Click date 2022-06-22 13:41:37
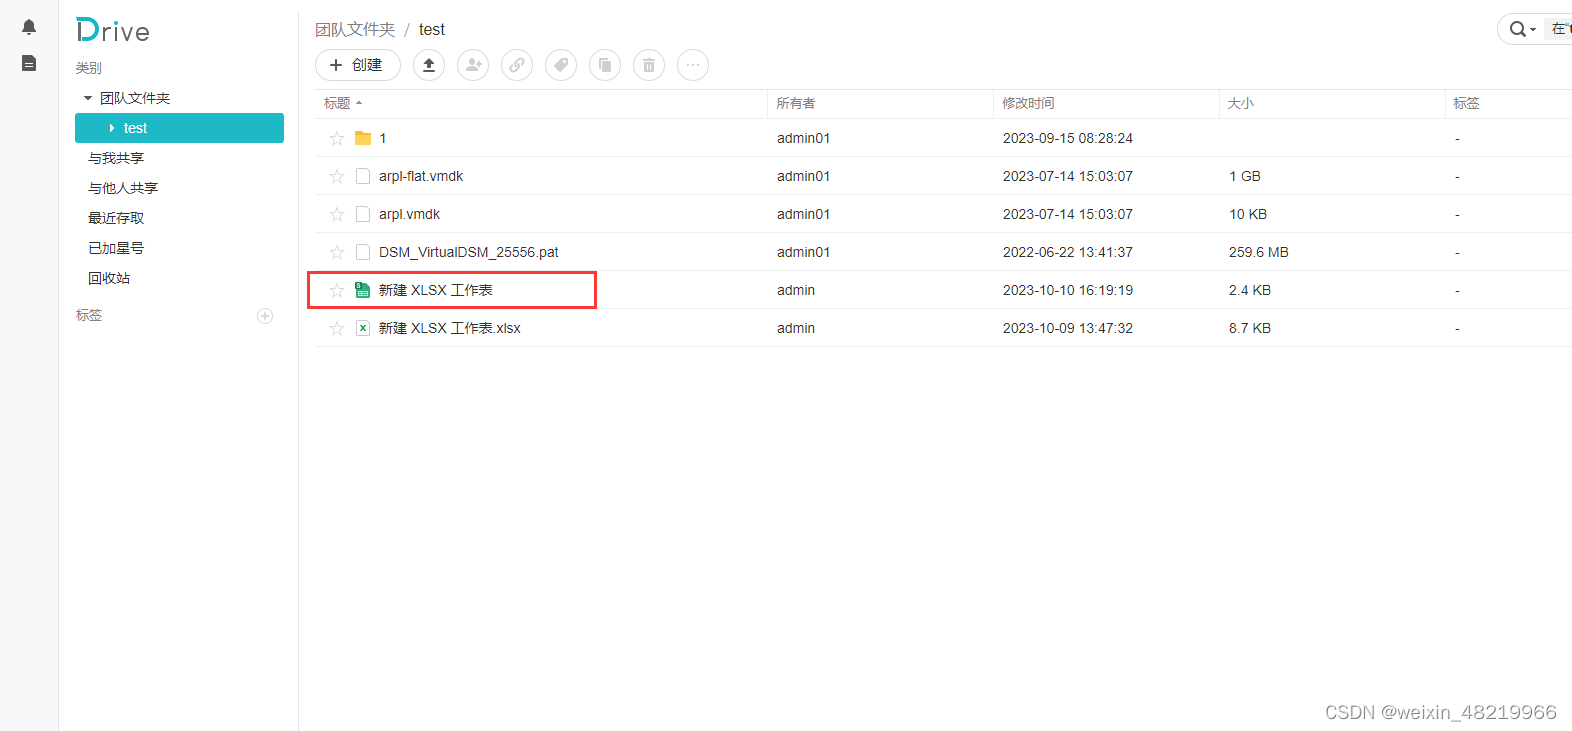 point(1068,252)
